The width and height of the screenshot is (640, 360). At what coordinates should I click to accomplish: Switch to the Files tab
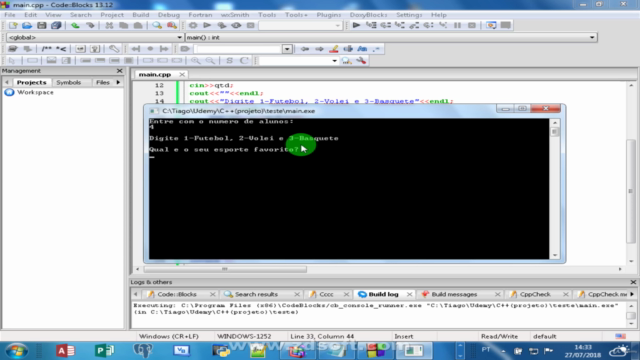pos(103,82)
